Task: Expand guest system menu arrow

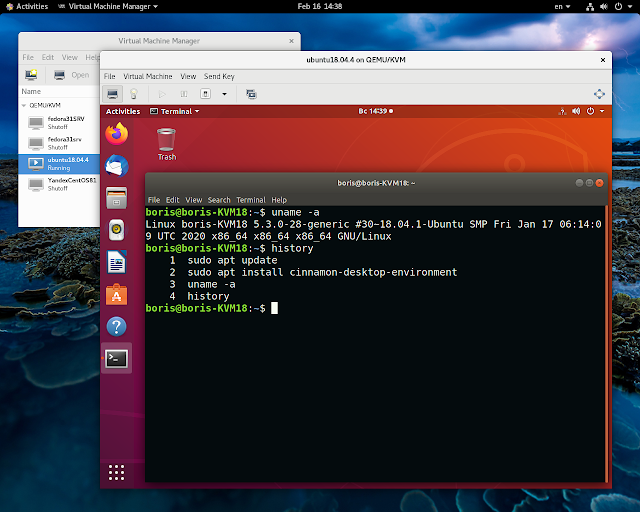Action: (602, 111)
